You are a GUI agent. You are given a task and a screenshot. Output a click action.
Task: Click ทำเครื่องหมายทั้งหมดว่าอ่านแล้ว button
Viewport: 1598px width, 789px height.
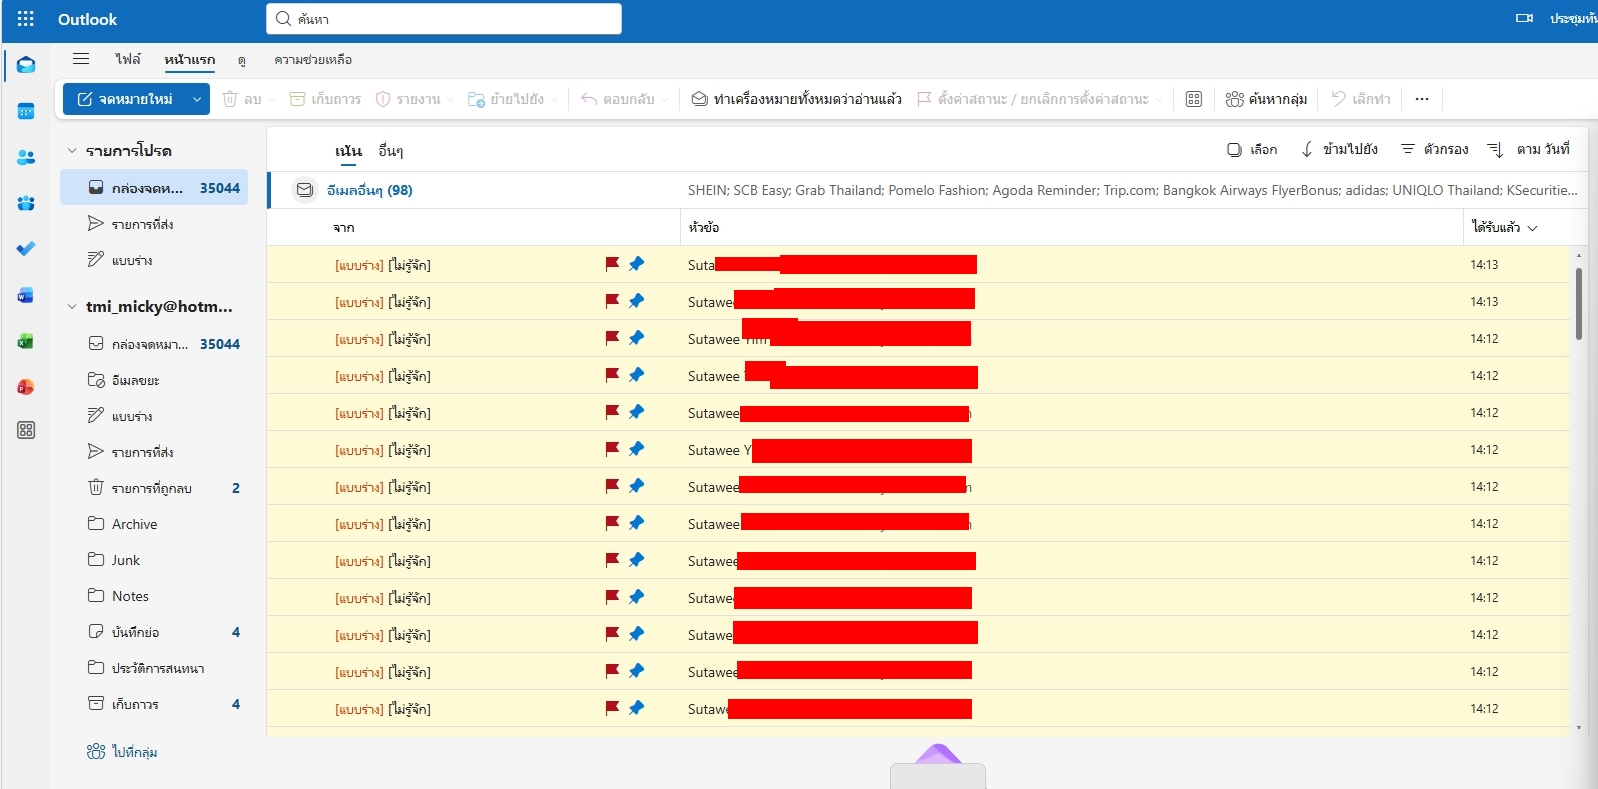coord(796,99)
